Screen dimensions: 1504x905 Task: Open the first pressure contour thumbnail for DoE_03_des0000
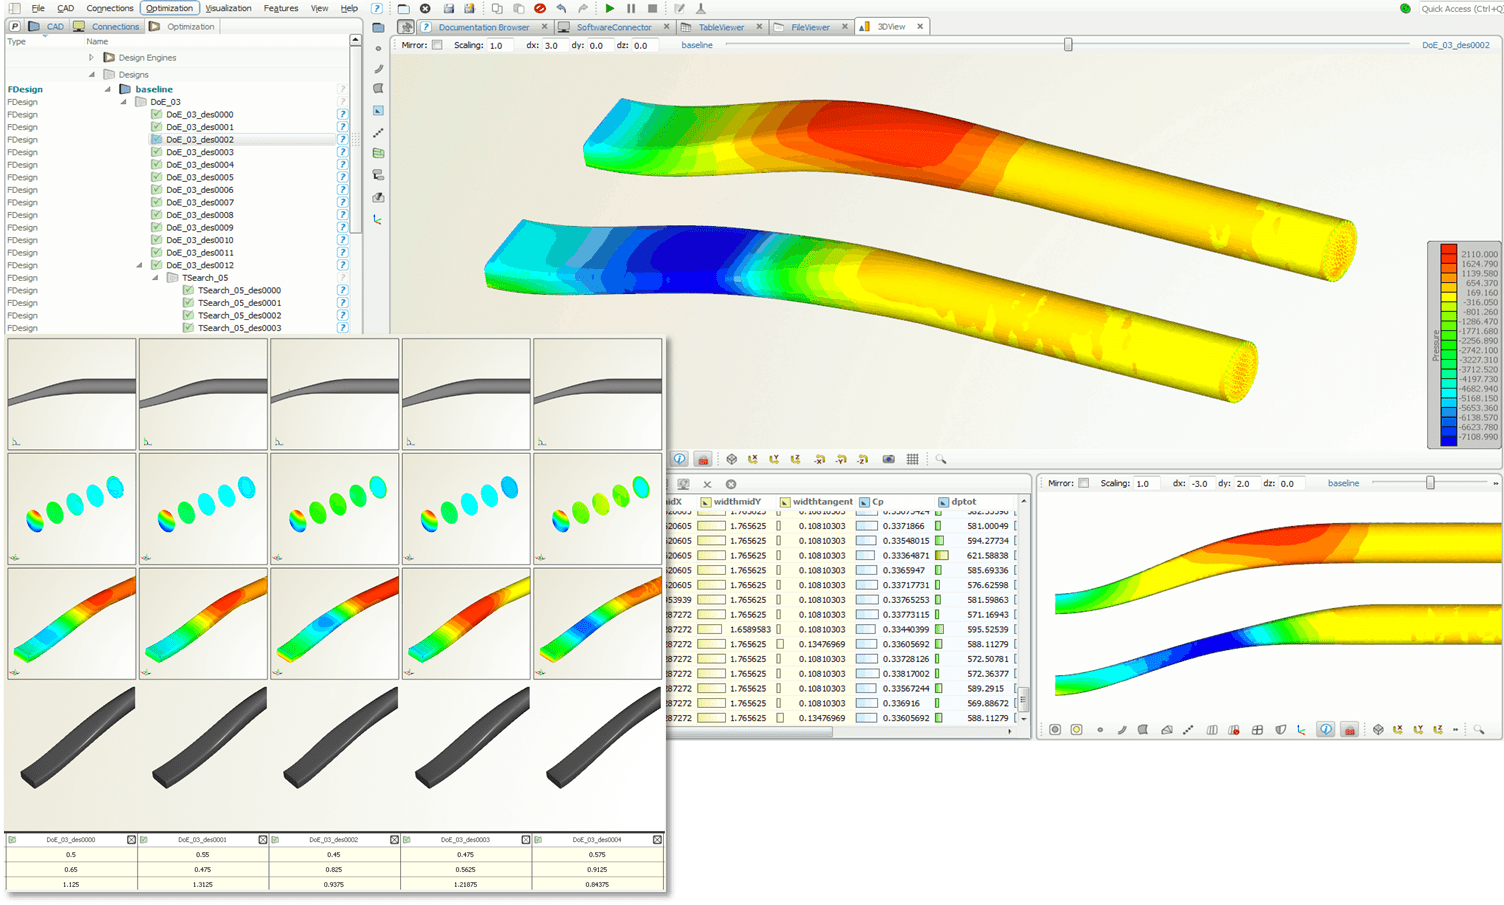coord(72,624)
